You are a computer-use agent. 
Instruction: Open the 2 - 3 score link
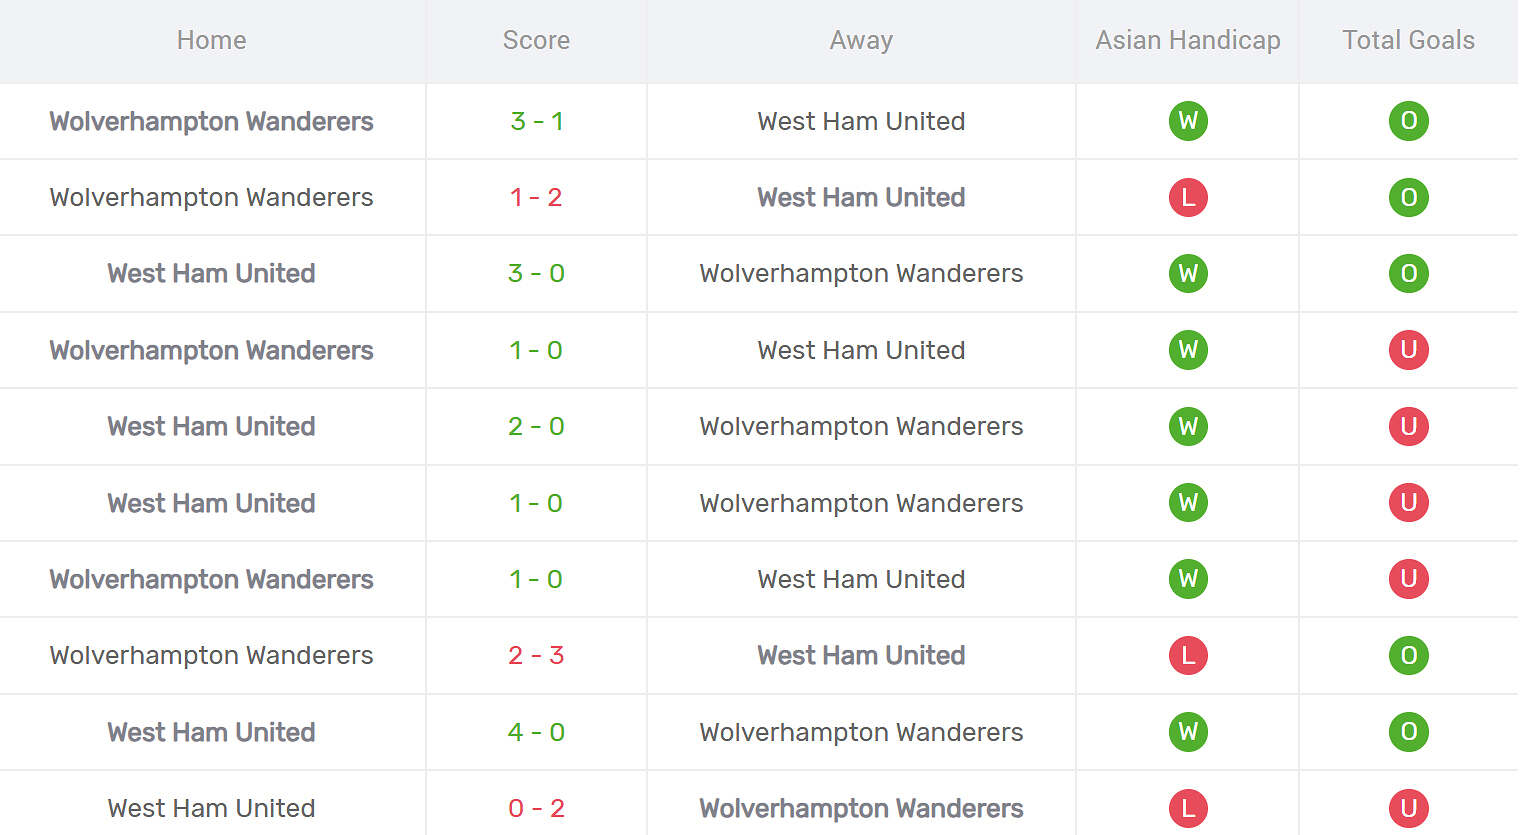[x=536, y=655]
